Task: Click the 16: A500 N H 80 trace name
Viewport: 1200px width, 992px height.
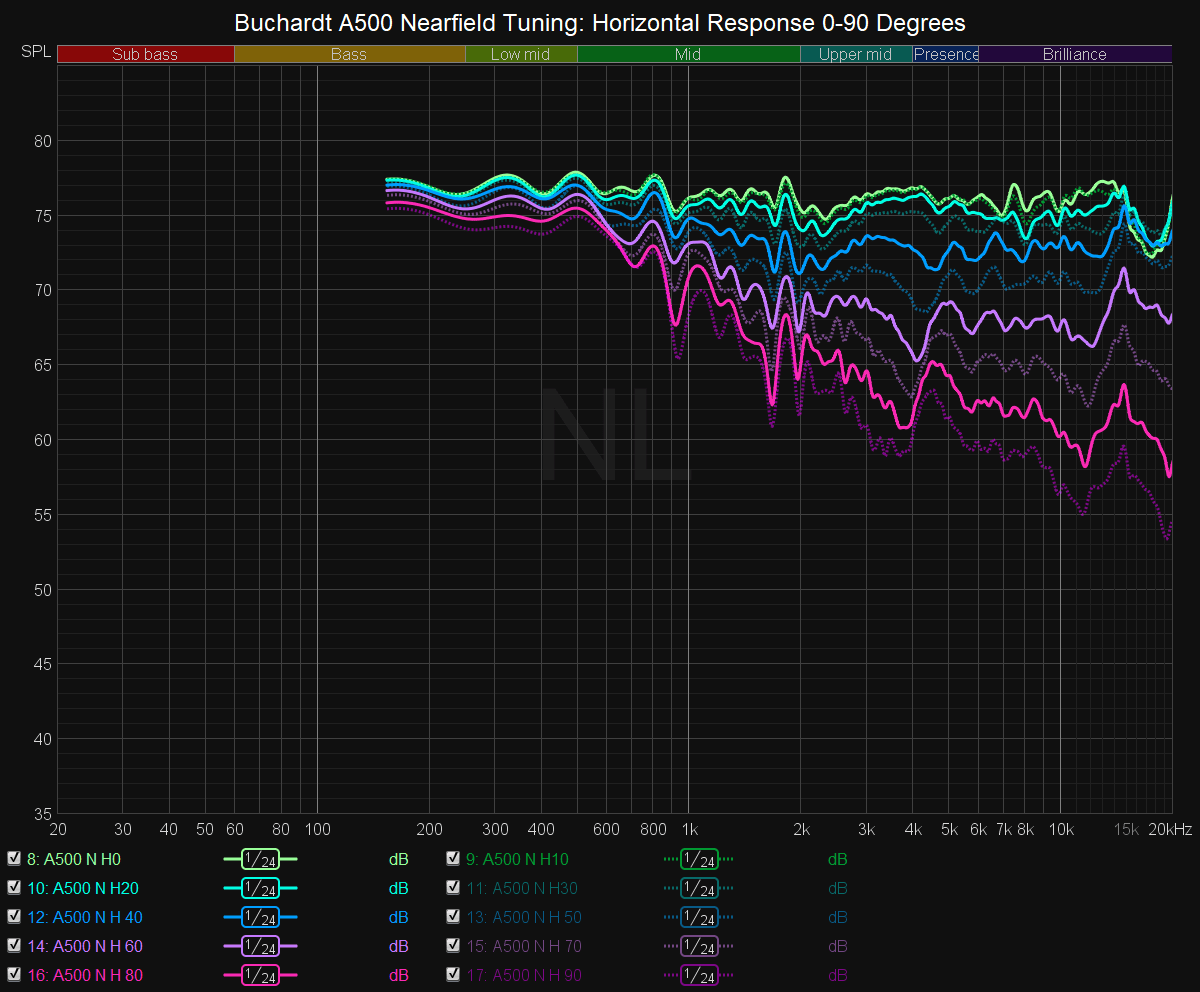Action: (83, 975)
